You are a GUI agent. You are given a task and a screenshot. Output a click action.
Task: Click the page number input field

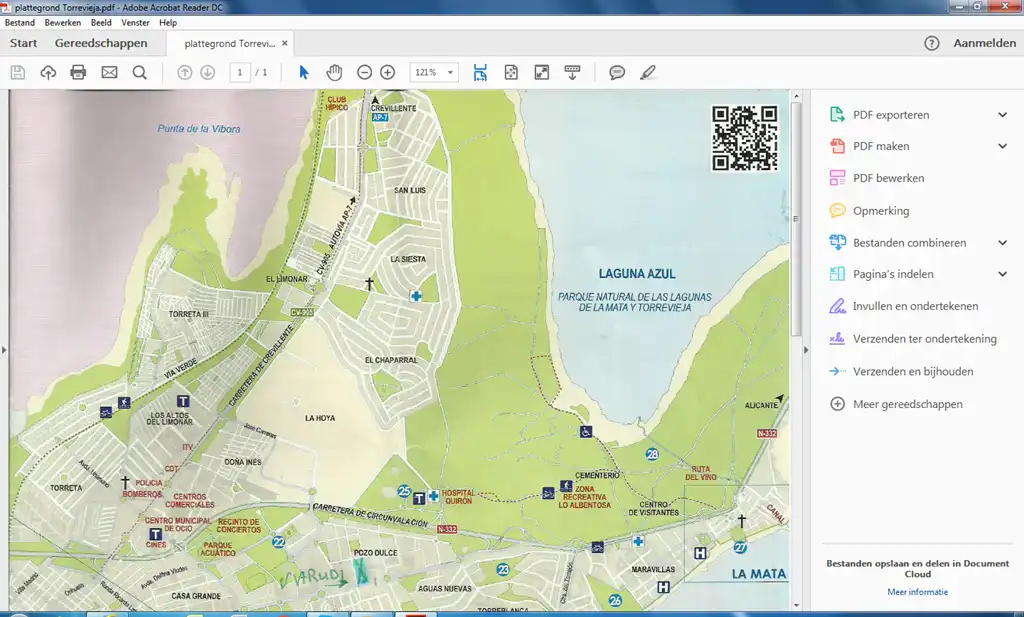(x=240, y=72)
